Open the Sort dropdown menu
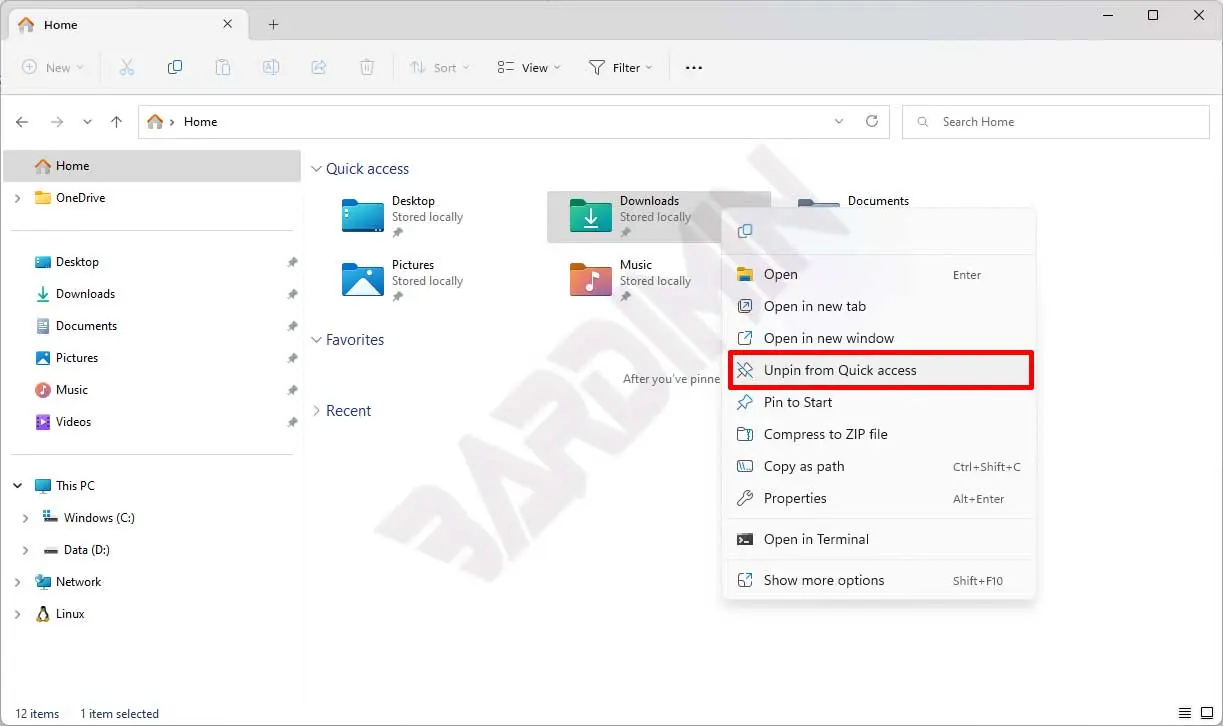The image size is (1223, 726). coord(433,68)
